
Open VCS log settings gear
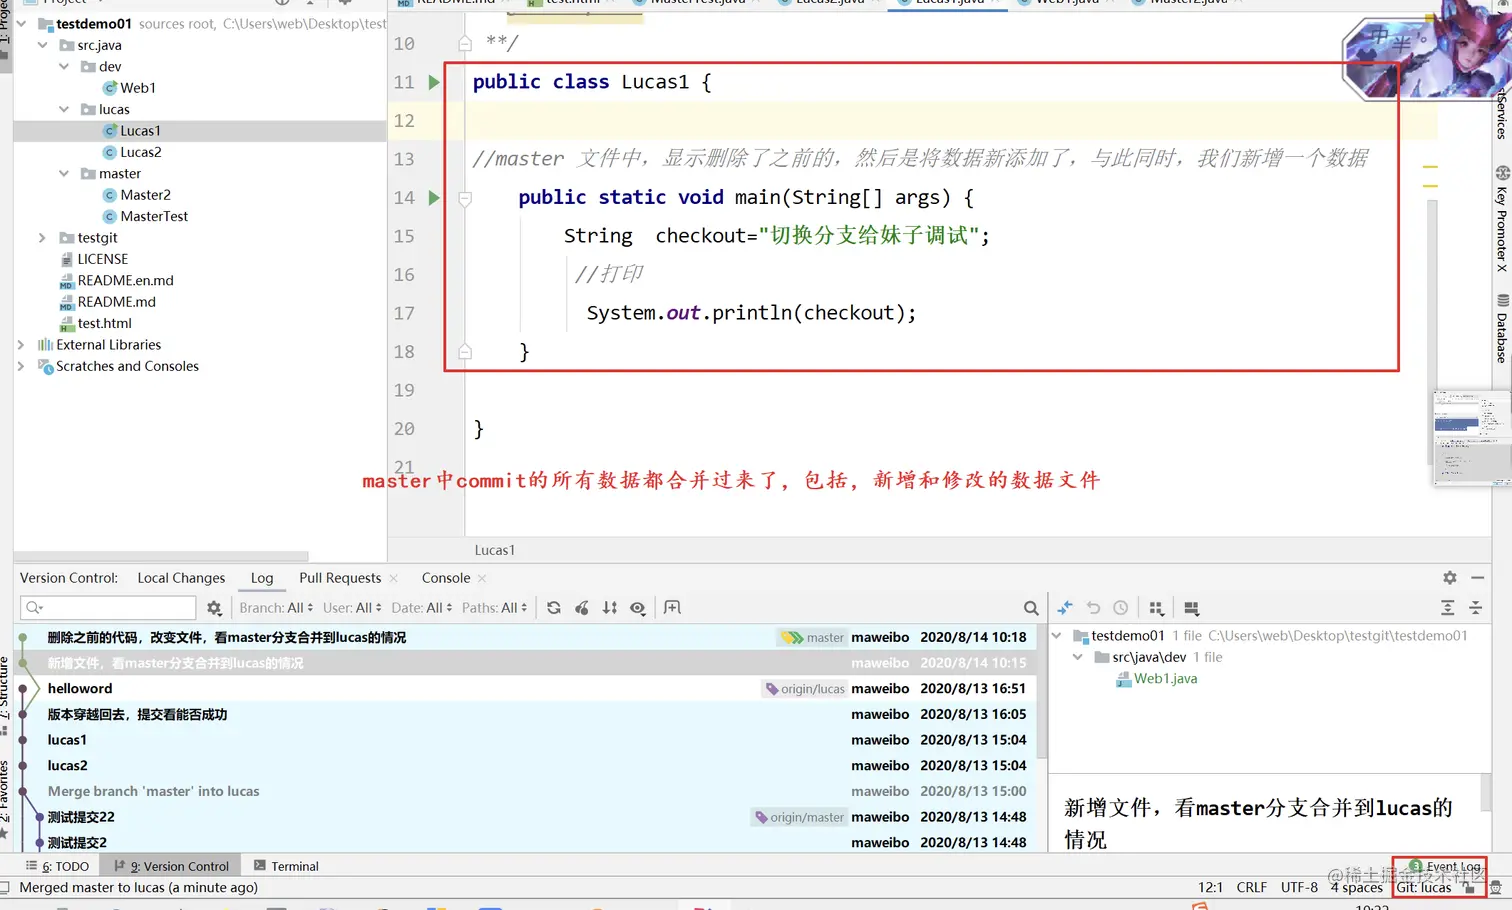tap(214, 608)
